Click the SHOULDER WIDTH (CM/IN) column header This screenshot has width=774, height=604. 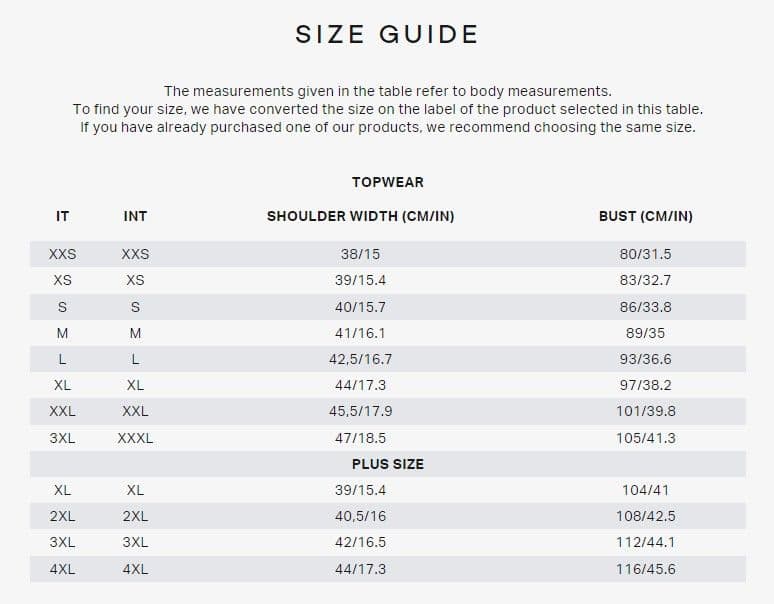tap(360, 216)
